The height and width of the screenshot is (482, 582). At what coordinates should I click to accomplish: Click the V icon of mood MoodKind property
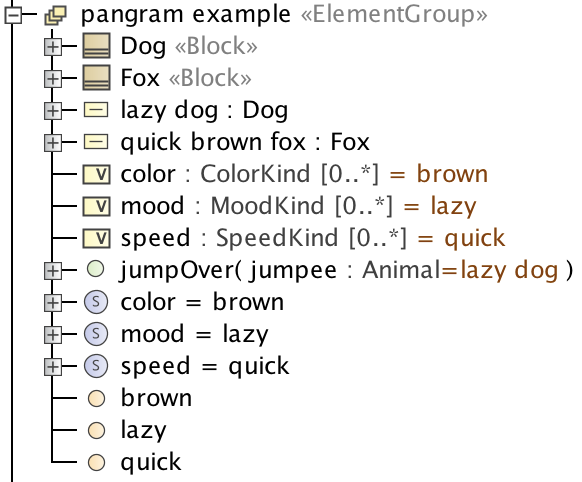96,206
